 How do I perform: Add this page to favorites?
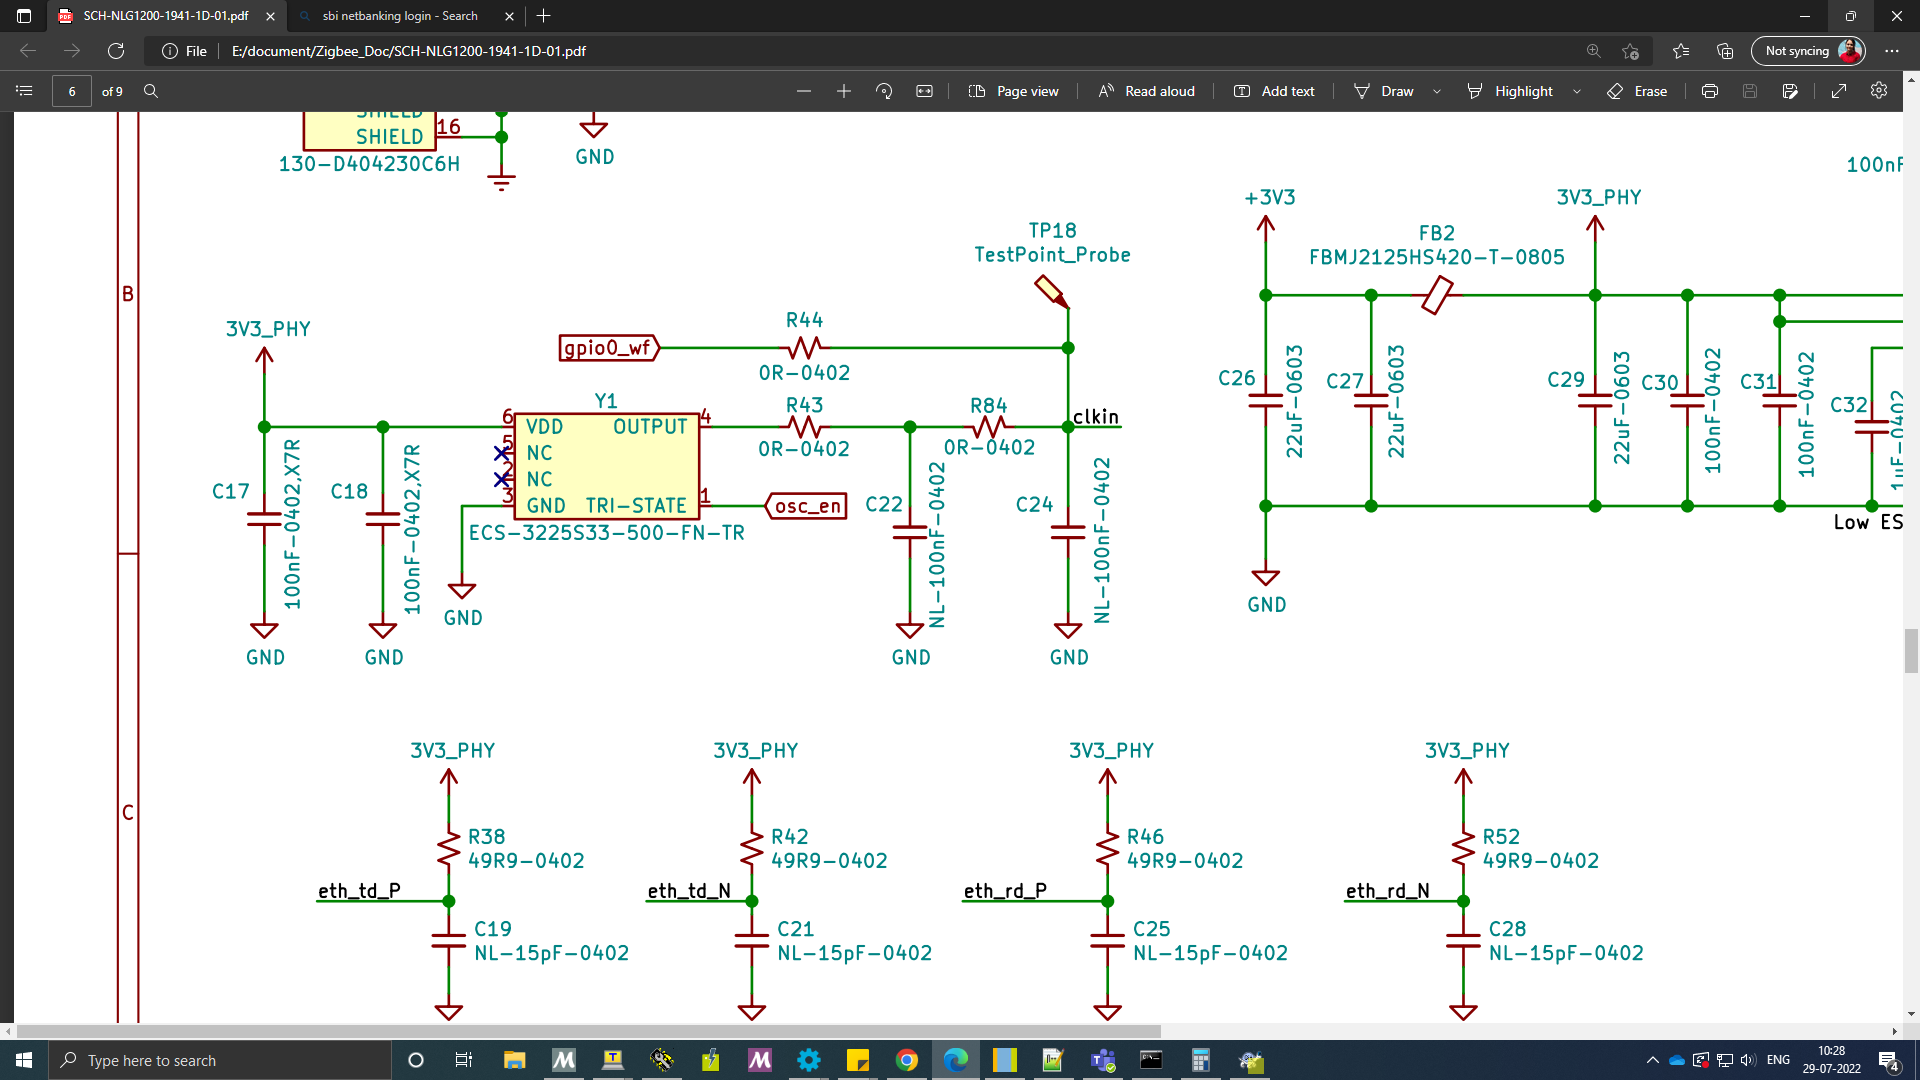point(1631,51)
